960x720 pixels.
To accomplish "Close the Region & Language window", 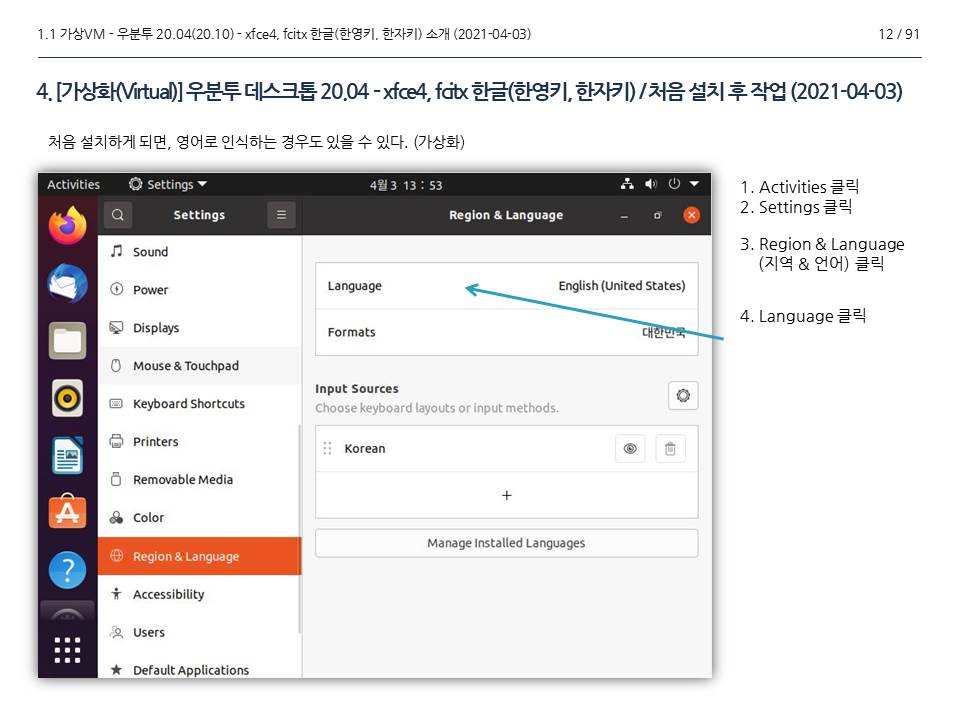I will click(x=691, y=215).
